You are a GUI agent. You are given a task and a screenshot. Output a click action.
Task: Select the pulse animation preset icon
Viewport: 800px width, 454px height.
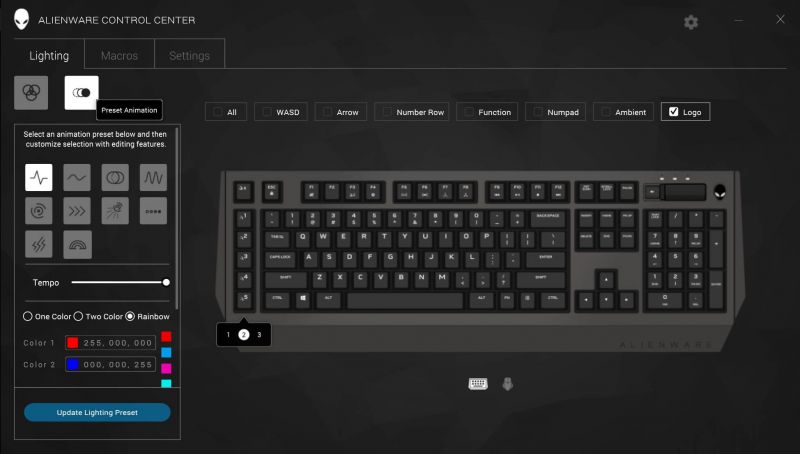pos(39,178)
